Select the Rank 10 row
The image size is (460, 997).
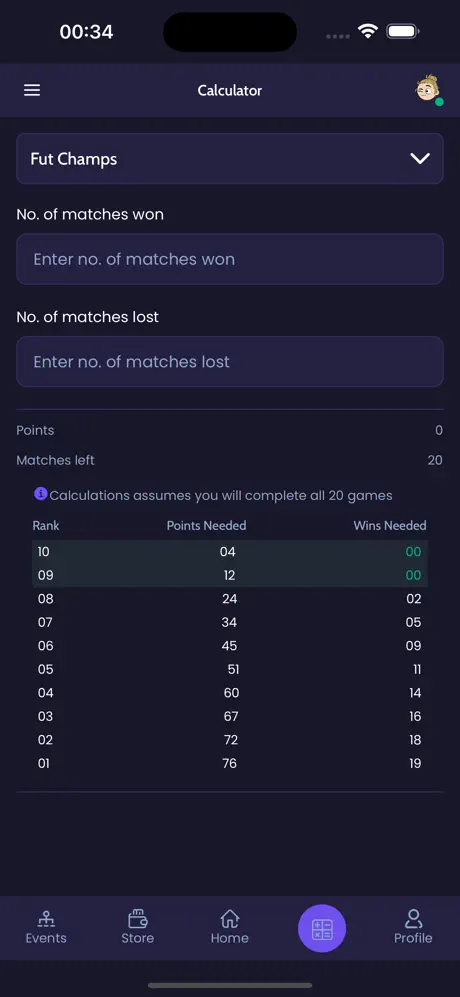point(230,552)
